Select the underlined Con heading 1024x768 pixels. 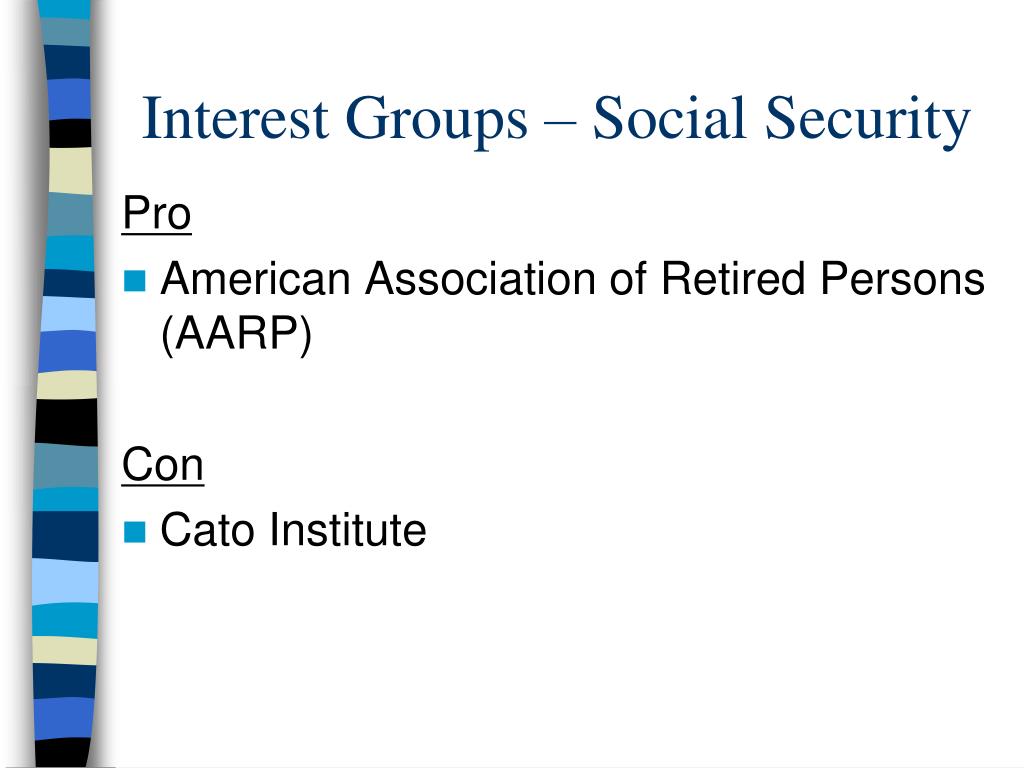pos(163,465)
